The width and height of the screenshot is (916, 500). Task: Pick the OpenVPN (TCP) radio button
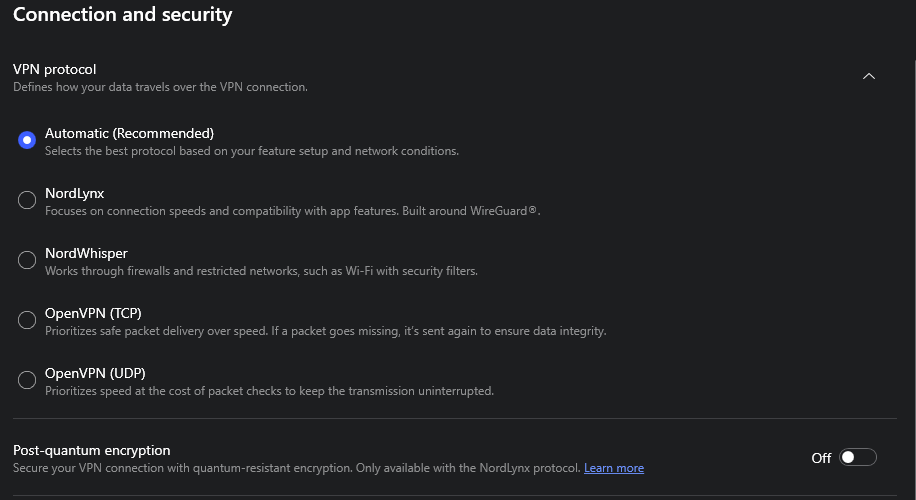click(x=27, y=320)
